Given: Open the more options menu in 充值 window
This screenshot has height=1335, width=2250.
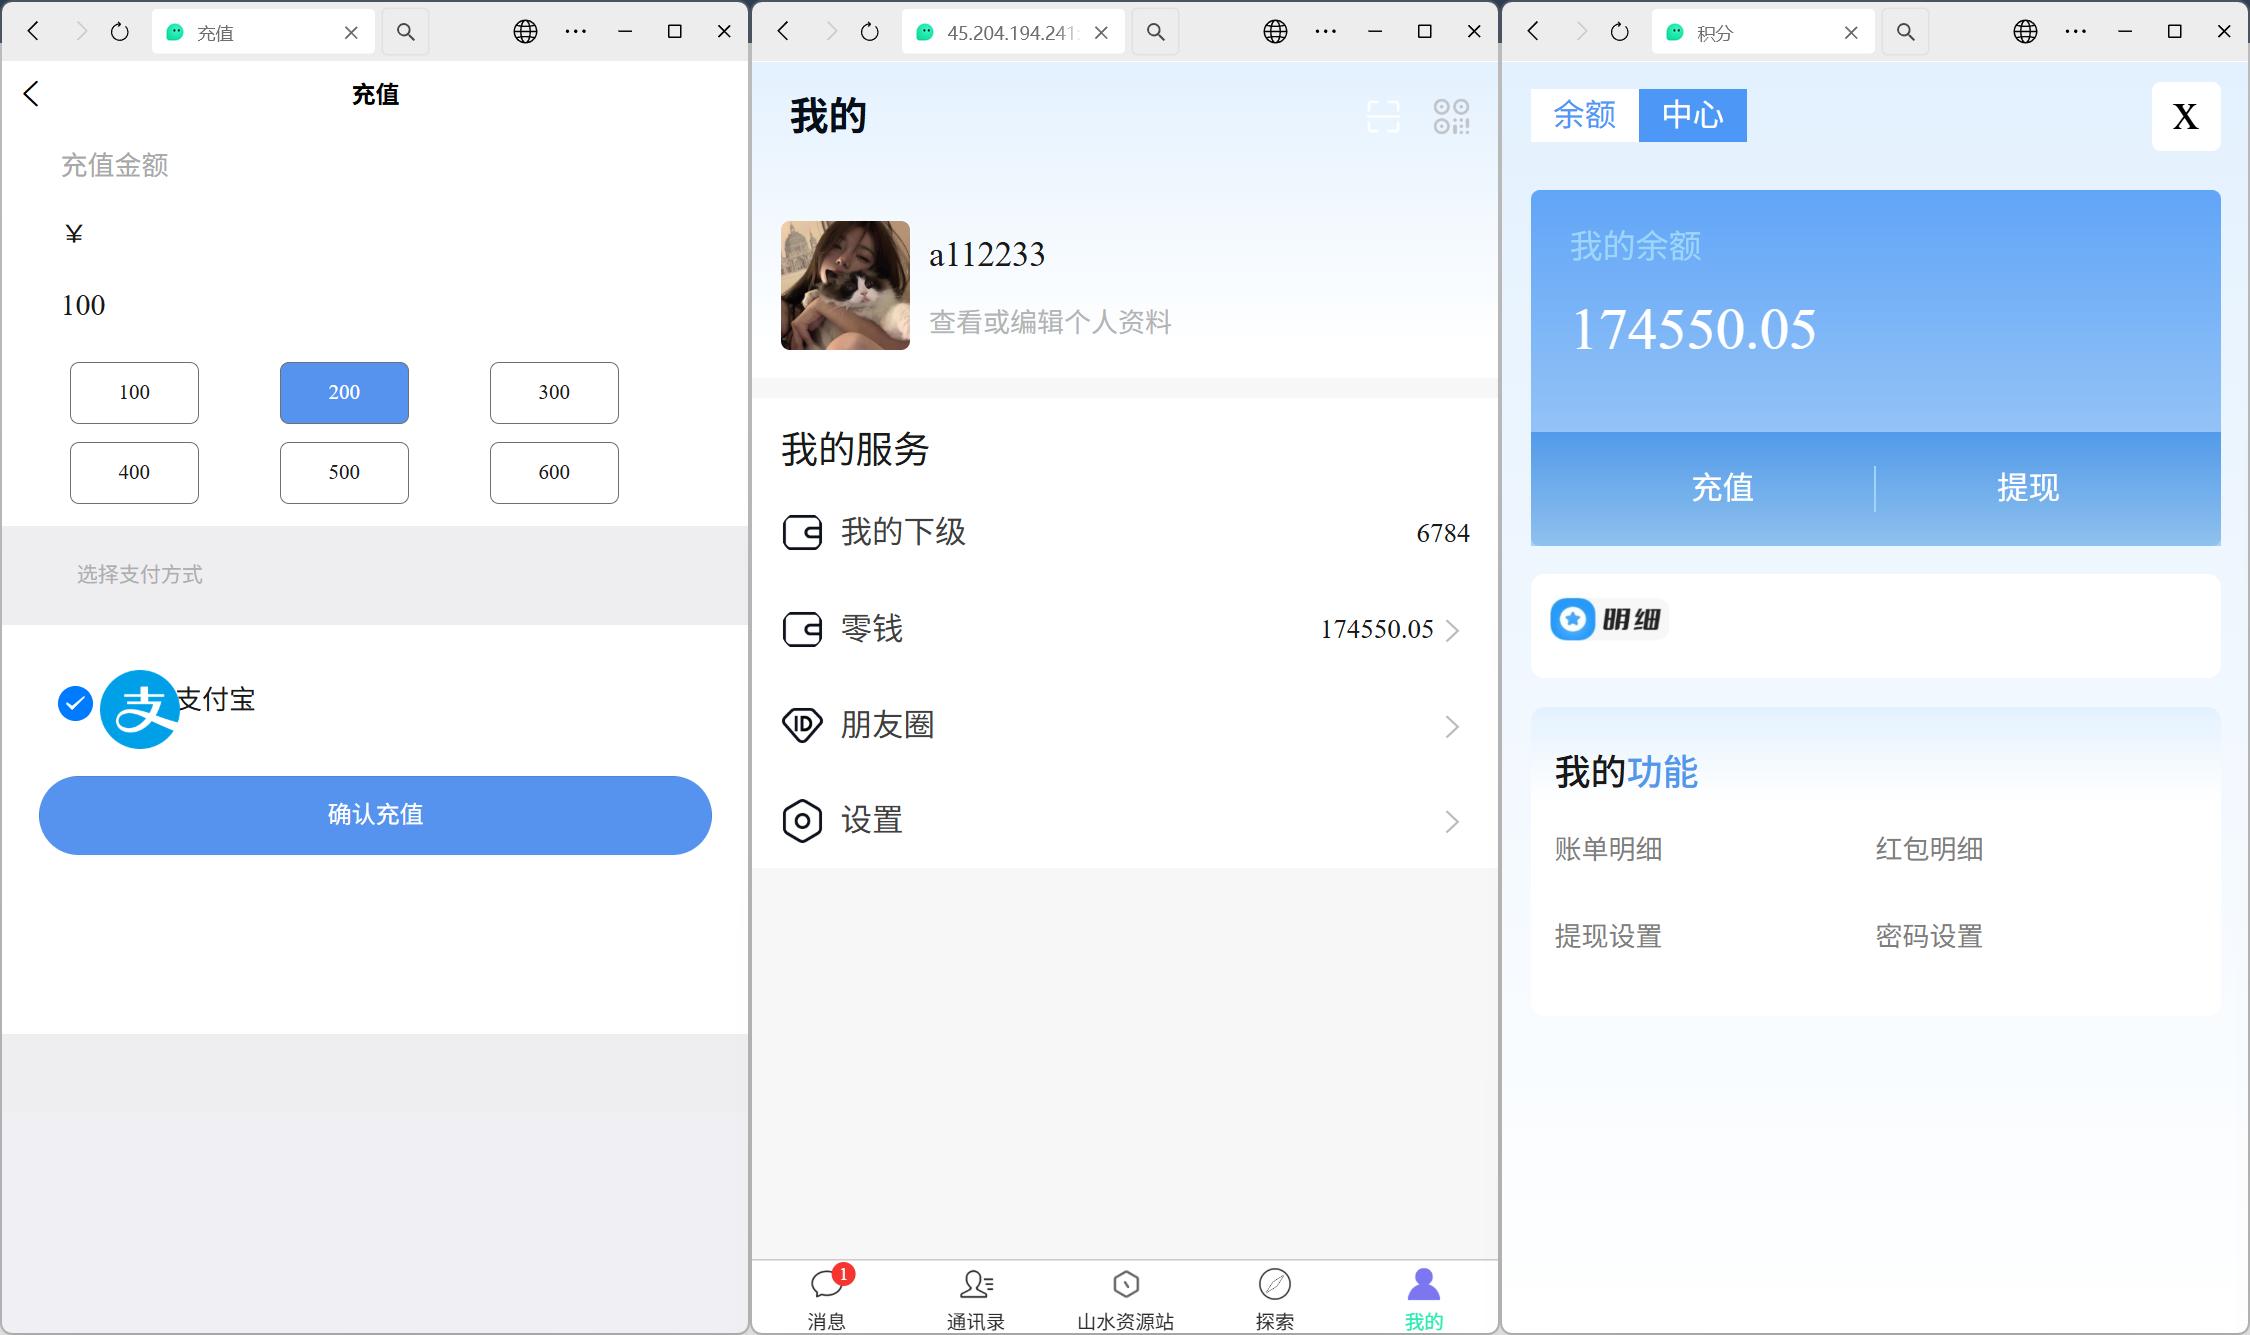Looking at the screenshot, I should 576,32.
